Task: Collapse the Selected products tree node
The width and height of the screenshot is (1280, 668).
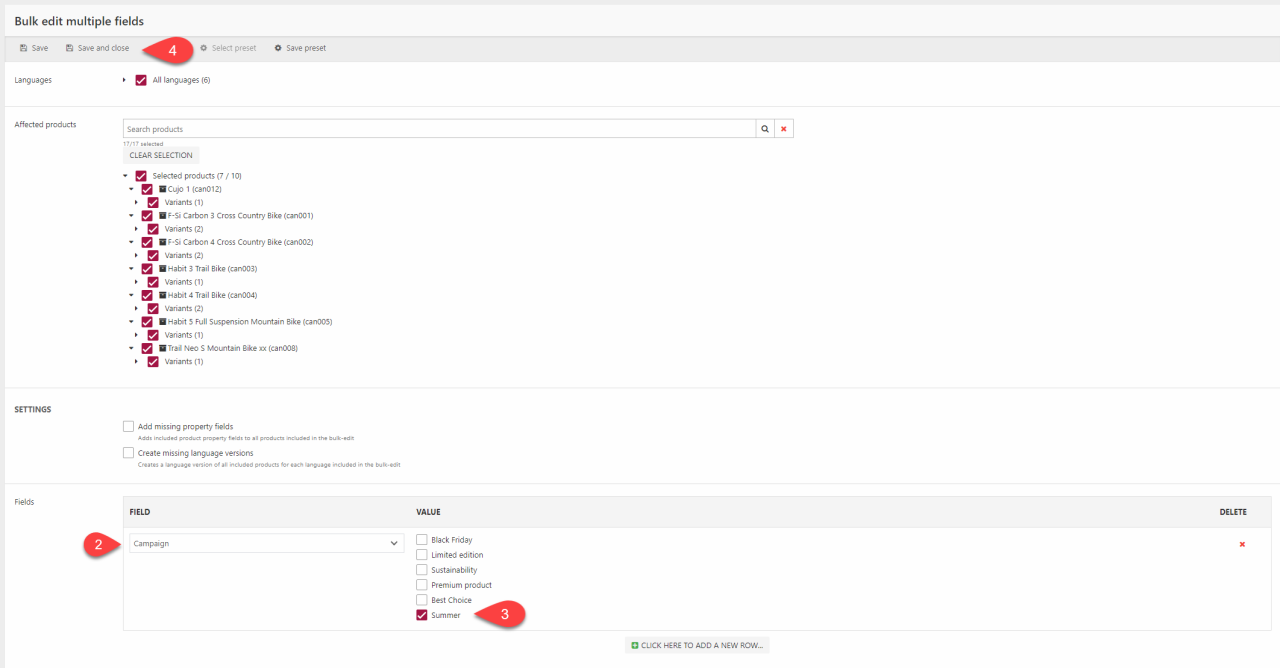Action: [x=125, y=176]
